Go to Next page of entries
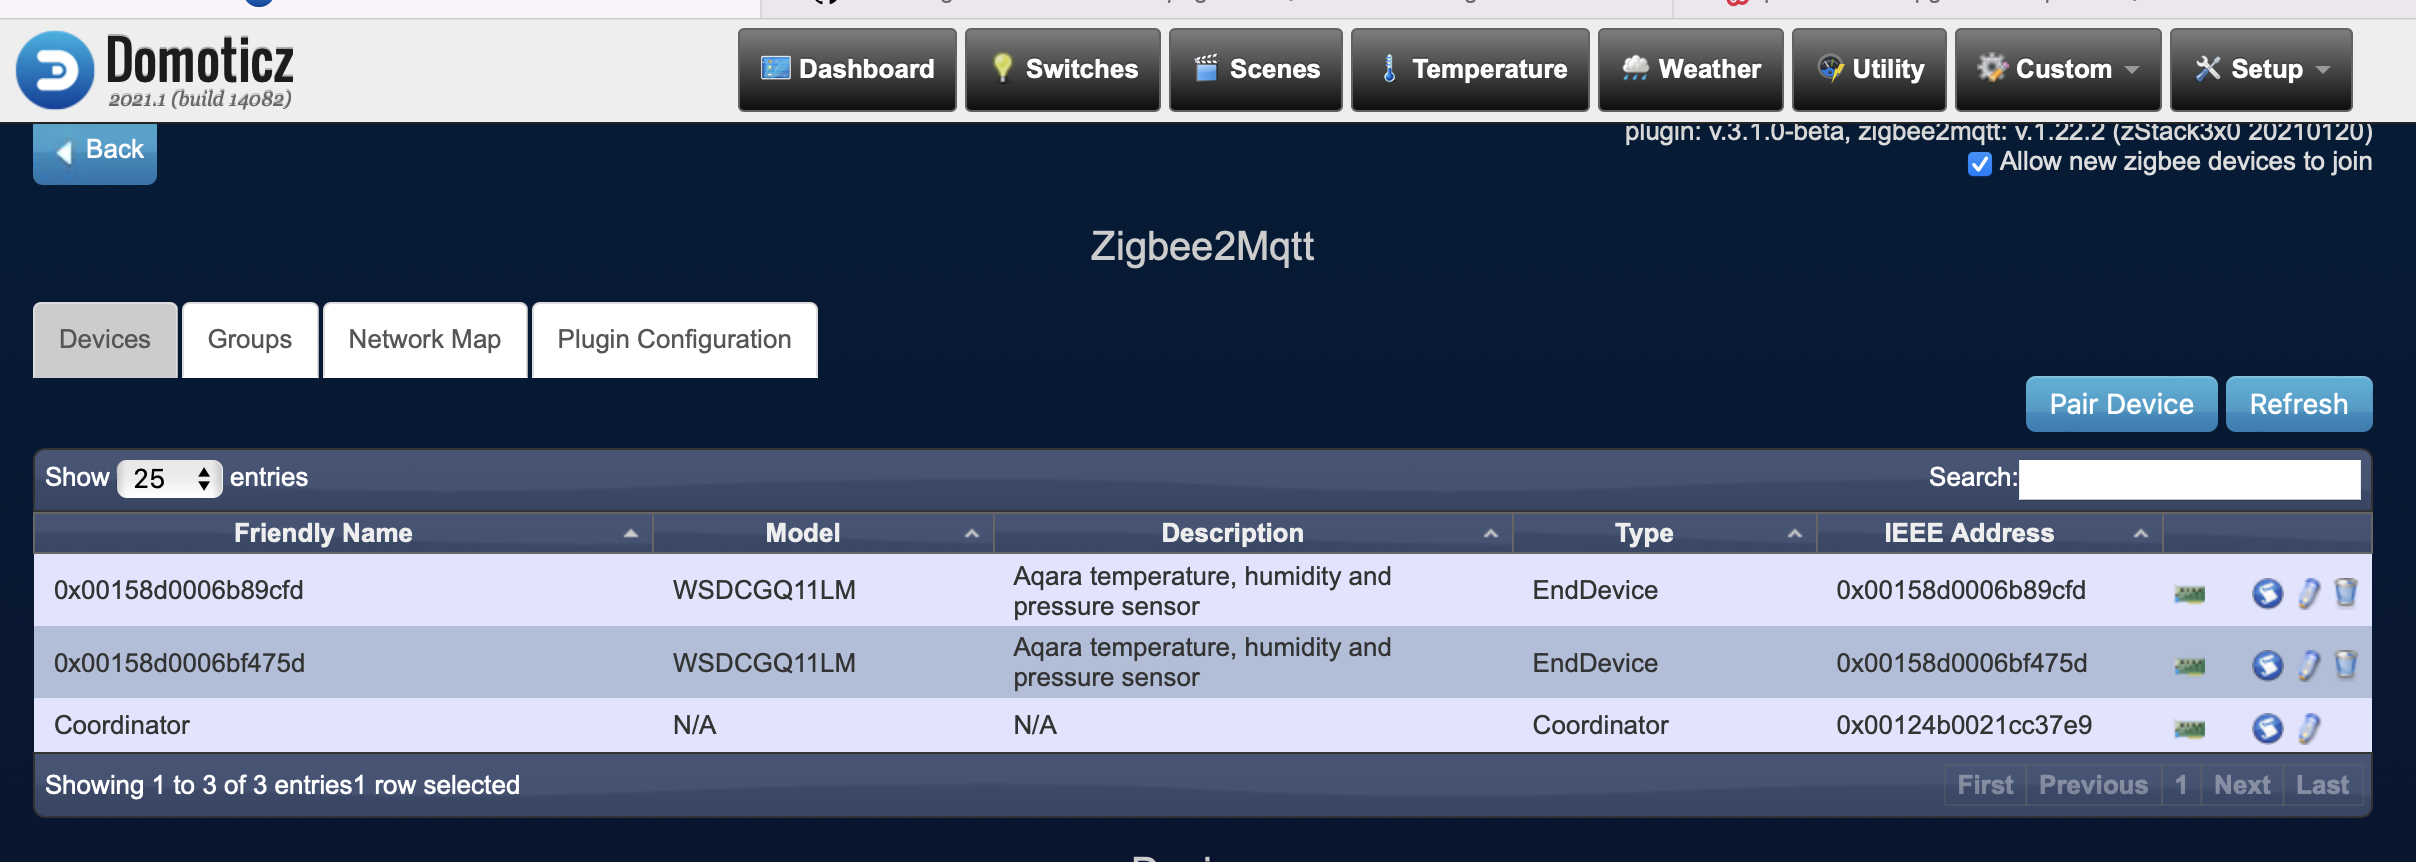Viewport: 2416px width, 862px height. pyautogui.click(x=2242, y=785)
